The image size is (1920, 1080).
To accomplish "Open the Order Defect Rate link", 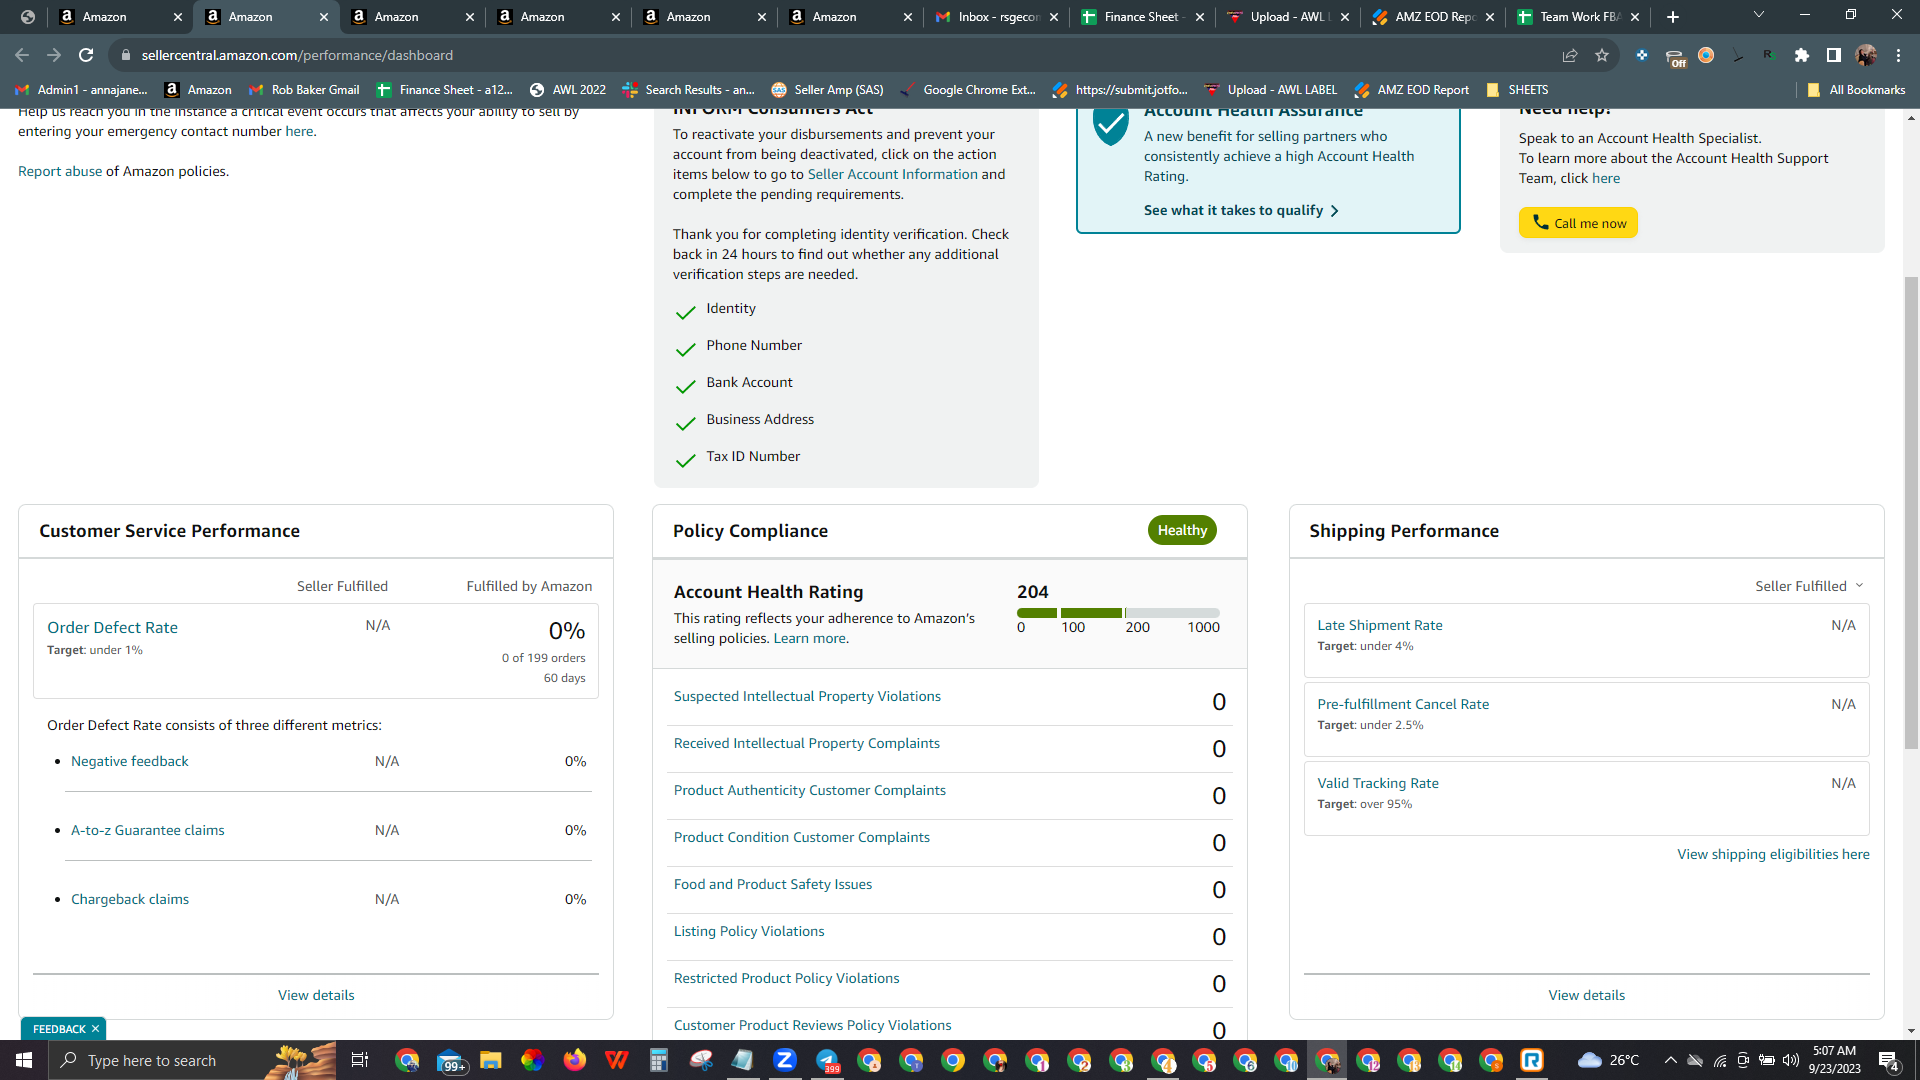I will click(x=112, y=628).
